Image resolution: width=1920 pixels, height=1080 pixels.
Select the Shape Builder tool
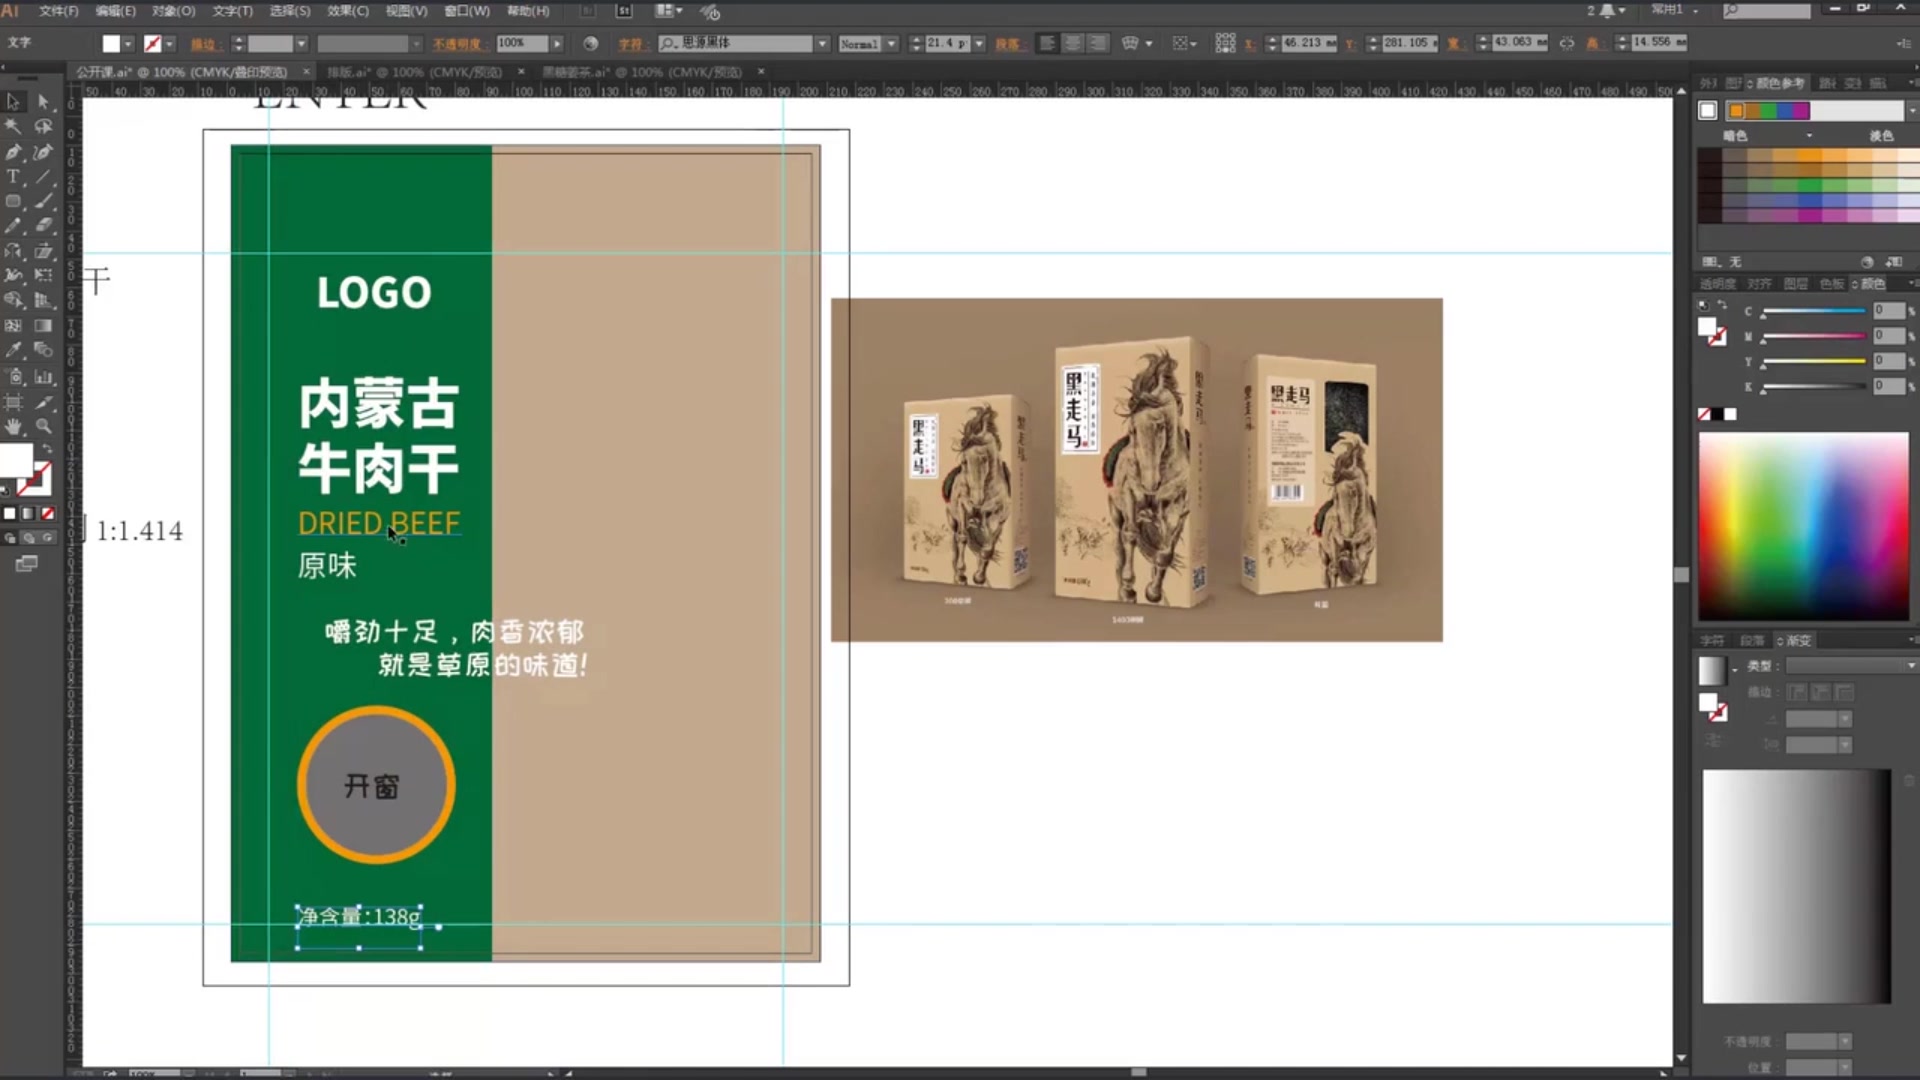point(13,300)
